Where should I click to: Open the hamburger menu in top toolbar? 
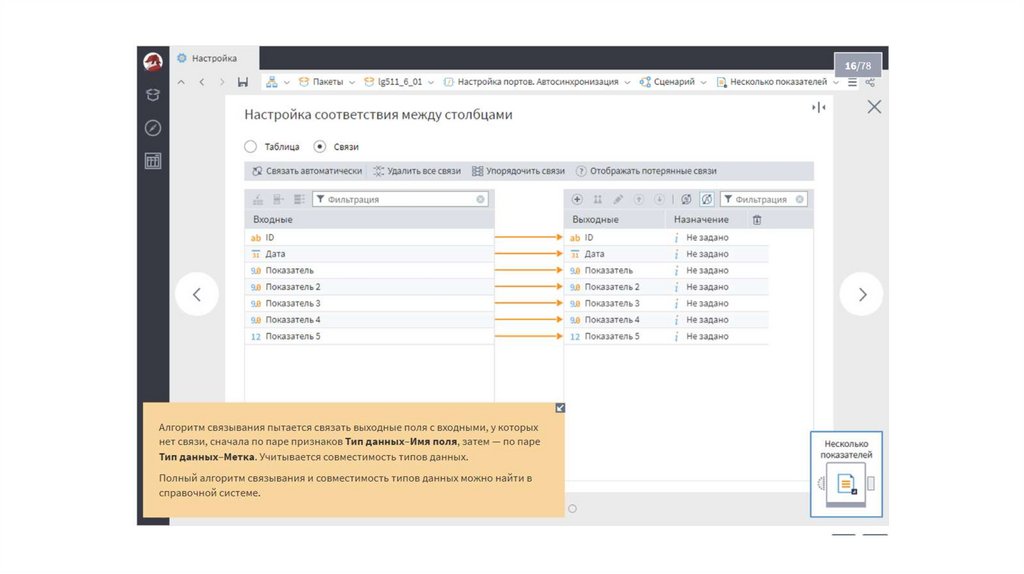coord(852,82)
